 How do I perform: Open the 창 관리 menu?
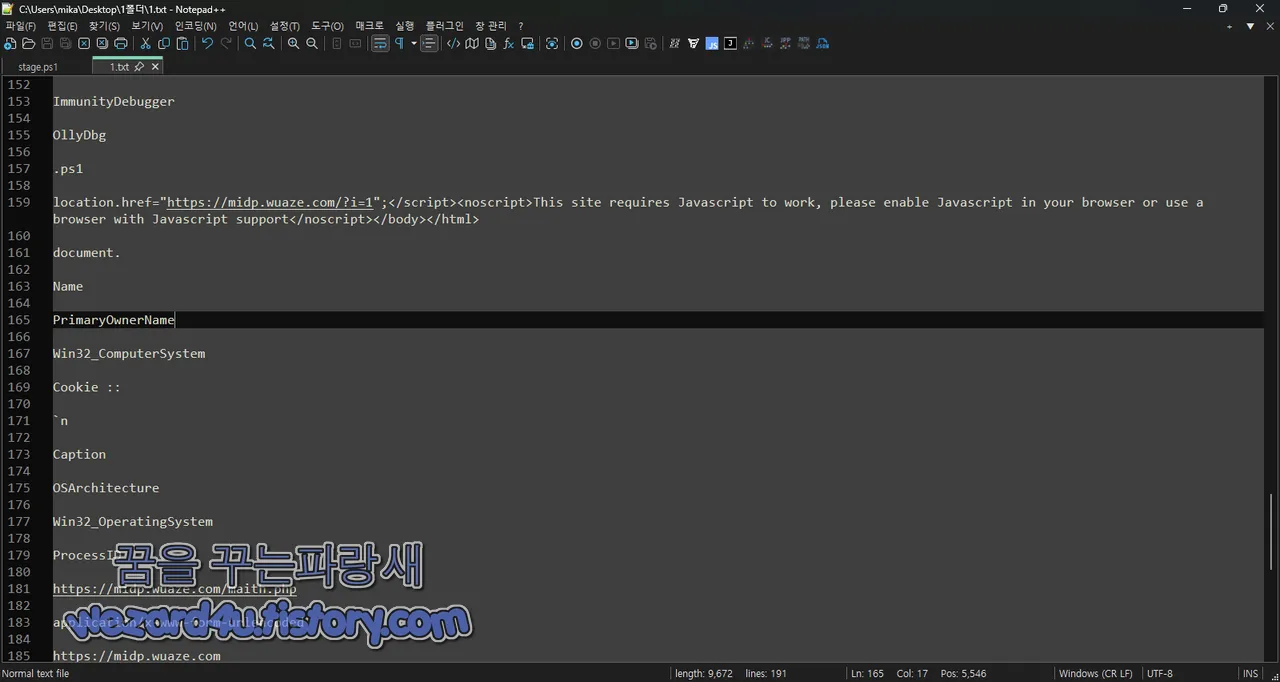tap(491, 26)
